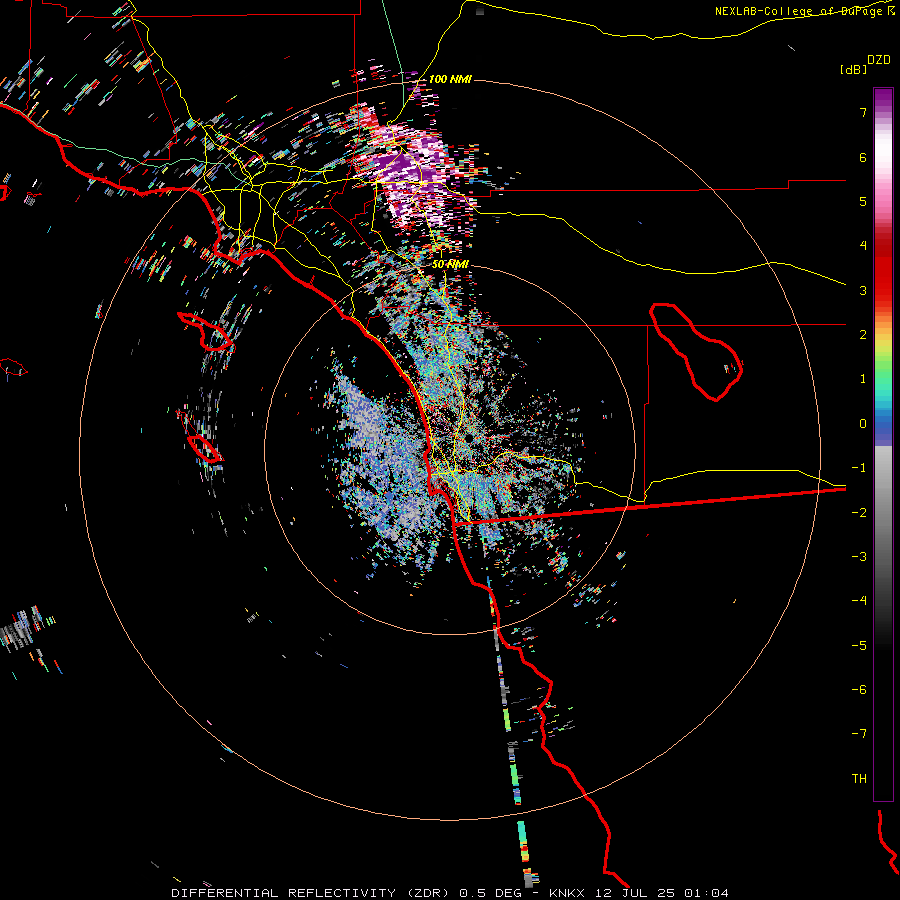Image resolution: width=900 pixels, height=900 pixels.
Task: Click the red segment of the color bar
Action: pos(883,270)
